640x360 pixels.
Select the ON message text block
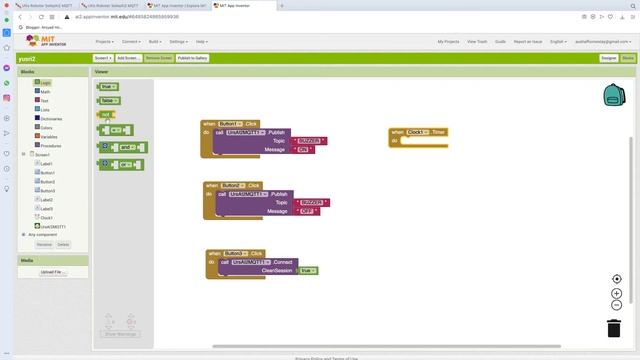303,150
